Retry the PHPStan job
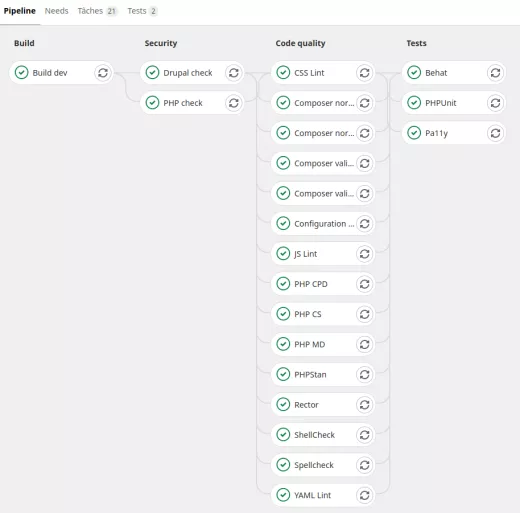This screenshot has height=513, width=520. (x=365, y=375)
